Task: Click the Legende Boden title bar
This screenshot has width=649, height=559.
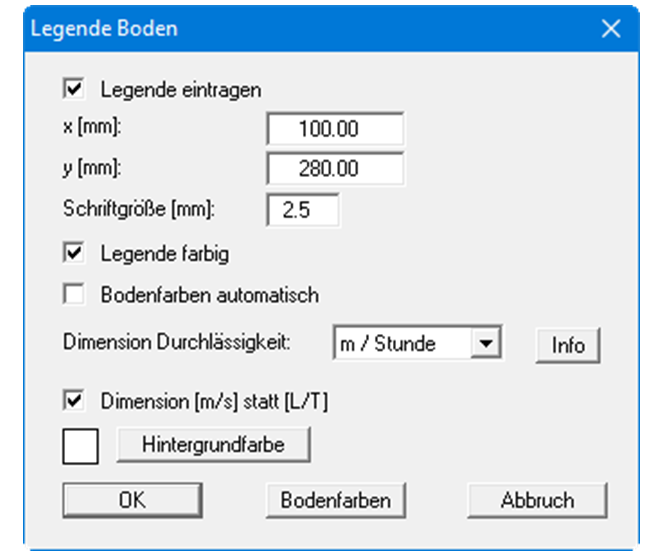Action: pyautogui.click(x=300, y=28)
